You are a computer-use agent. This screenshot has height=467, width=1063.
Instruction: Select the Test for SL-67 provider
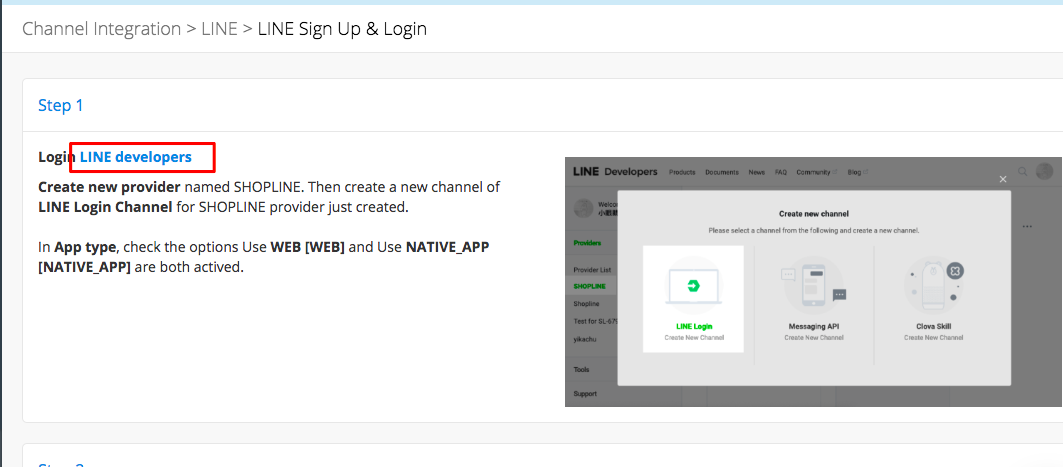coord(595,321)
